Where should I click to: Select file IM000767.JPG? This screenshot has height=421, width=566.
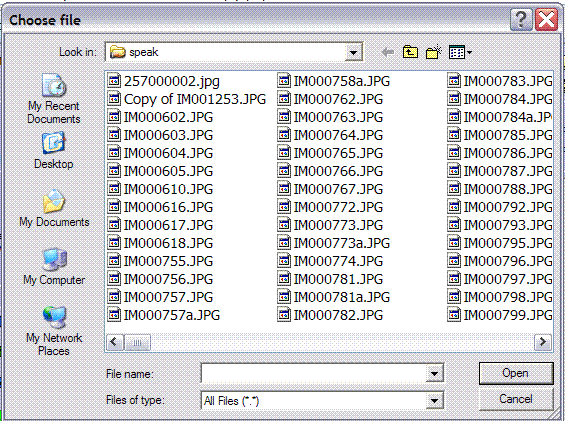pos(330,189)
